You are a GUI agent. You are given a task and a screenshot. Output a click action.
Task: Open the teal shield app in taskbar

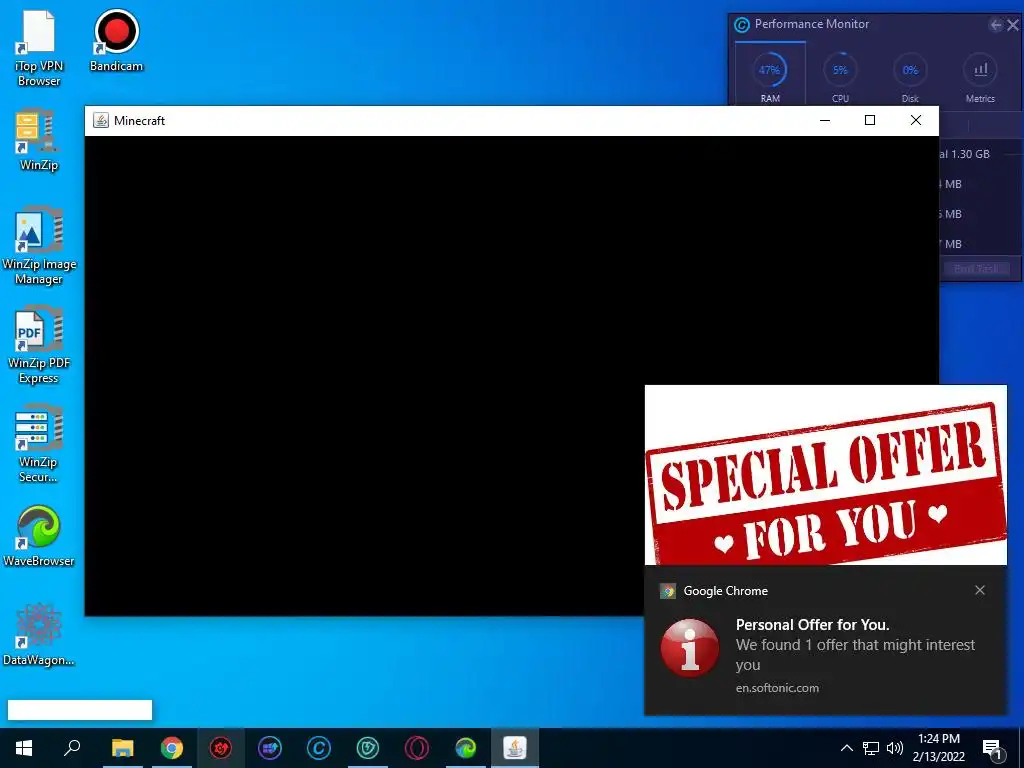point(368,748)
